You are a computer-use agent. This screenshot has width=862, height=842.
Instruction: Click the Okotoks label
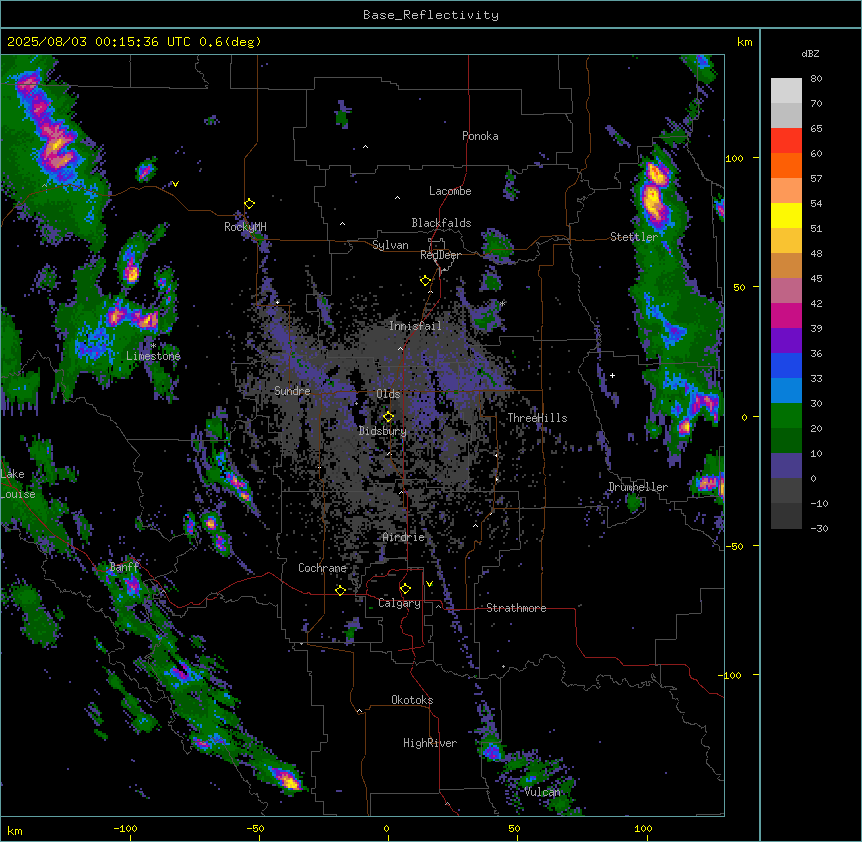pyautogui.click(x=412, y=700)
